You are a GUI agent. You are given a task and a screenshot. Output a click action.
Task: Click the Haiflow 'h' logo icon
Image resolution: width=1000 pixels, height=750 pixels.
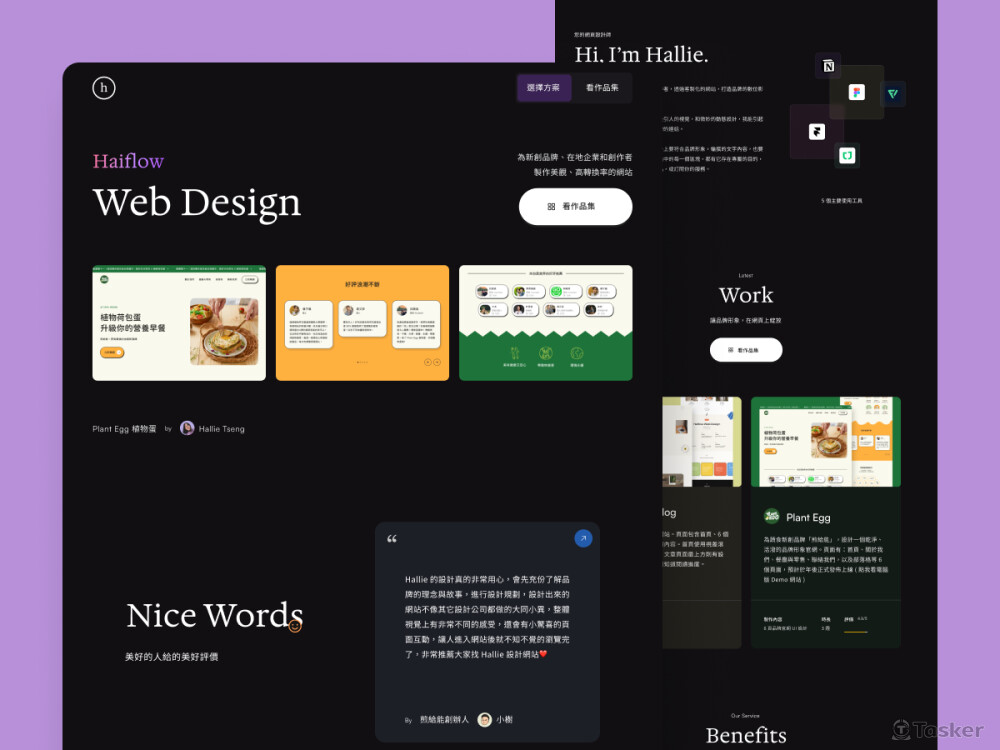tap(104, 88)
